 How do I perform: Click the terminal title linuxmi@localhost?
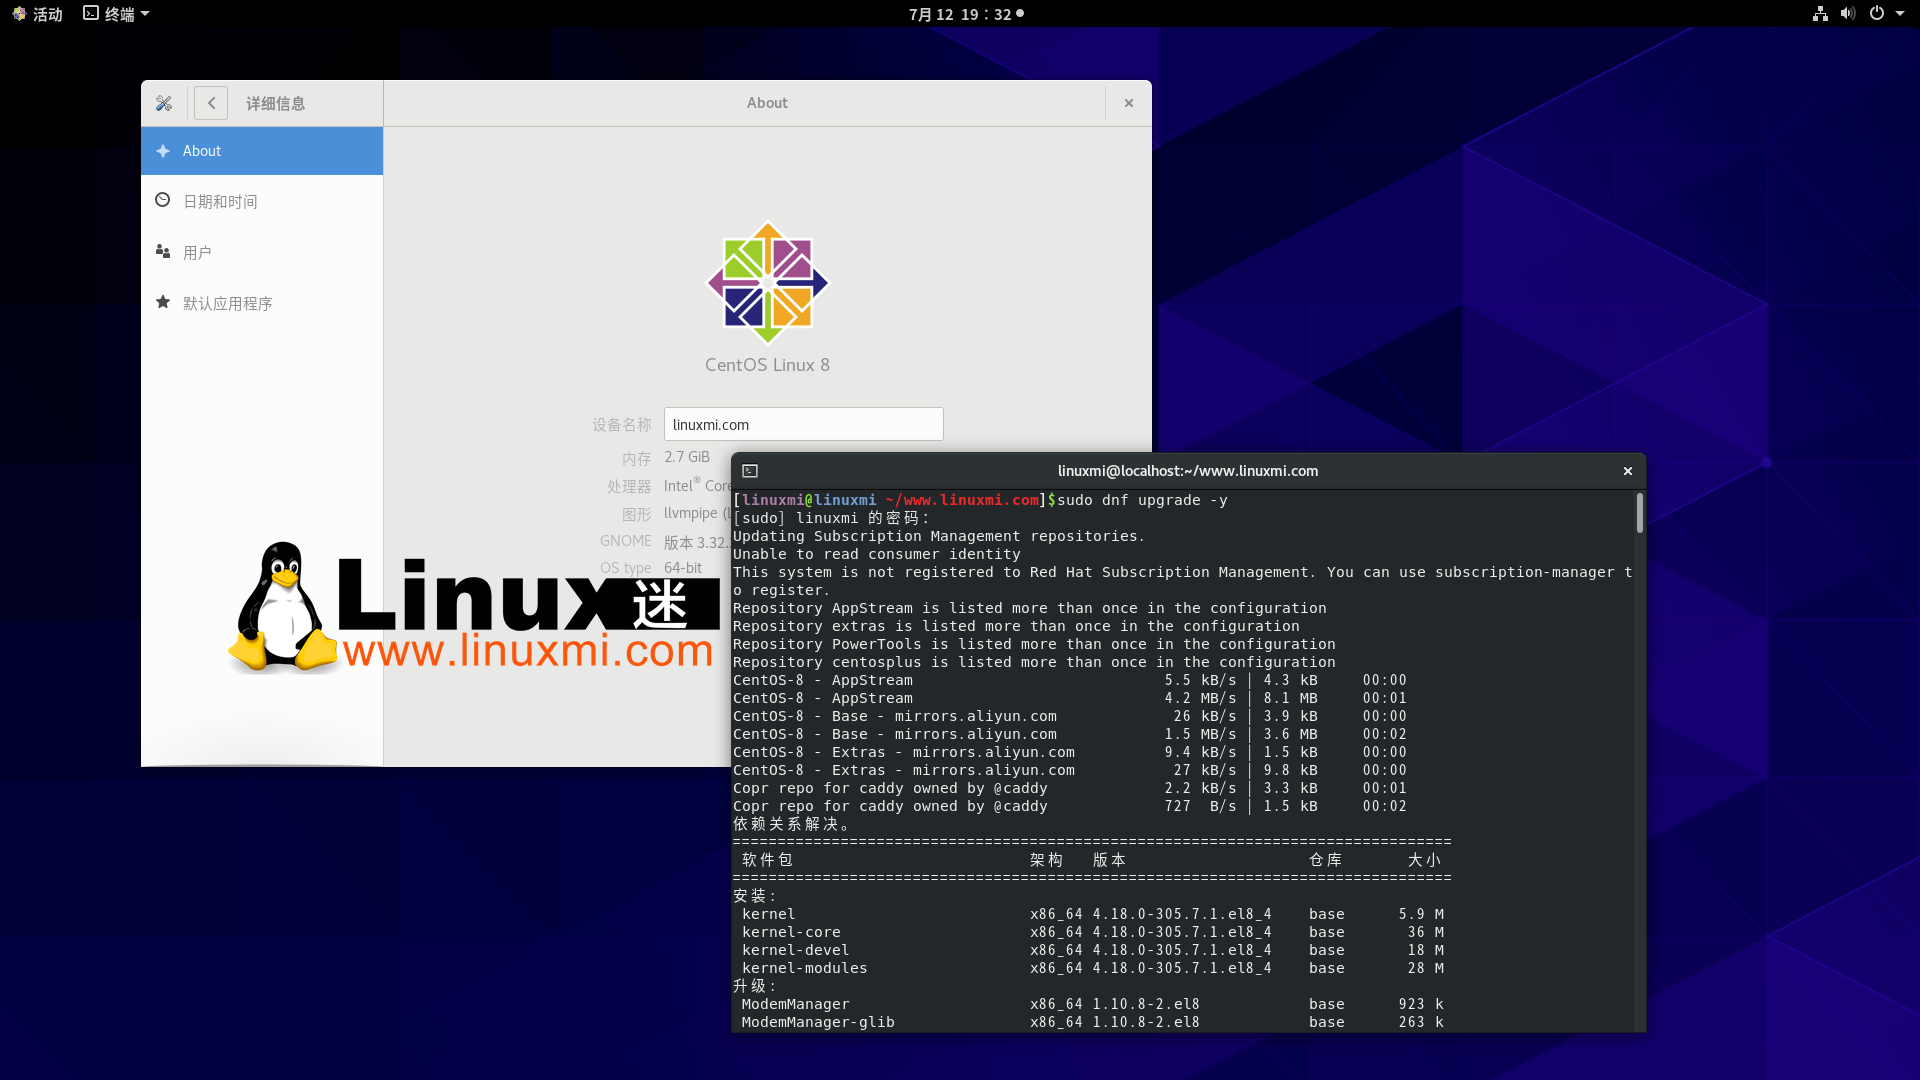pyautogui.click(x=1188, y=471)
